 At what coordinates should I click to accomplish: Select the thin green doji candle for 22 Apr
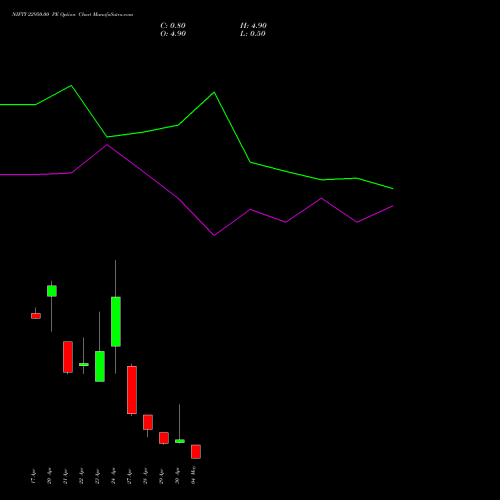click(x=84, y=364)
